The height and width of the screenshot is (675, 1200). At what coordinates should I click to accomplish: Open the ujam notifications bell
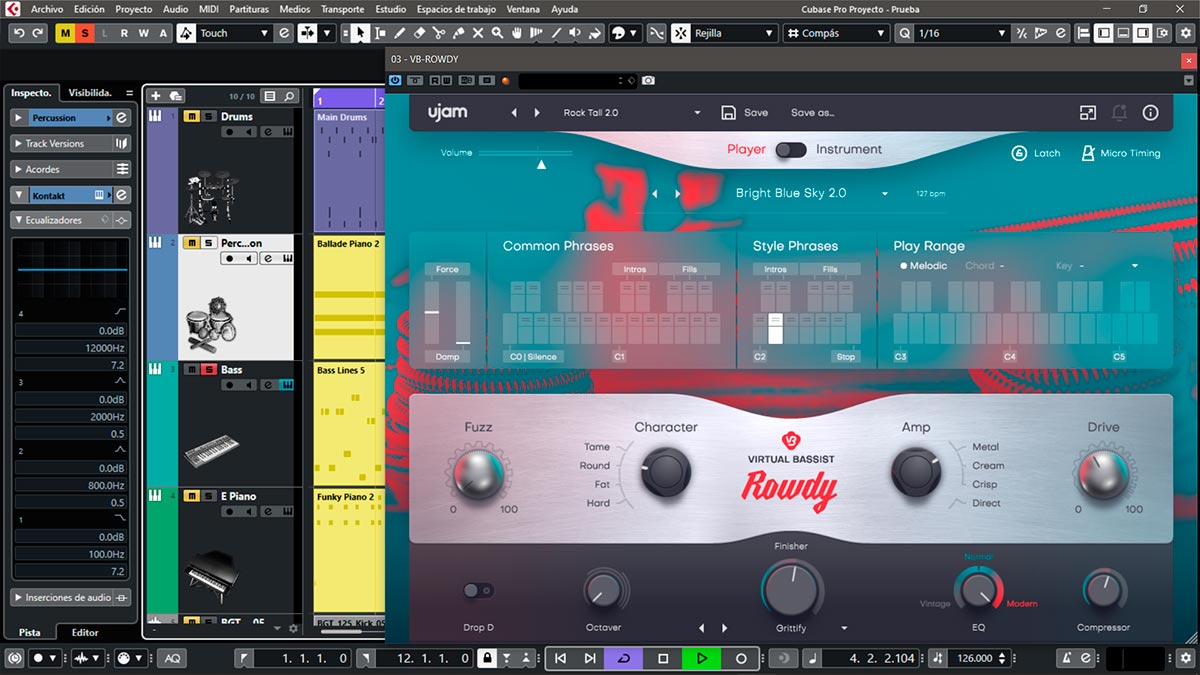1119,113
